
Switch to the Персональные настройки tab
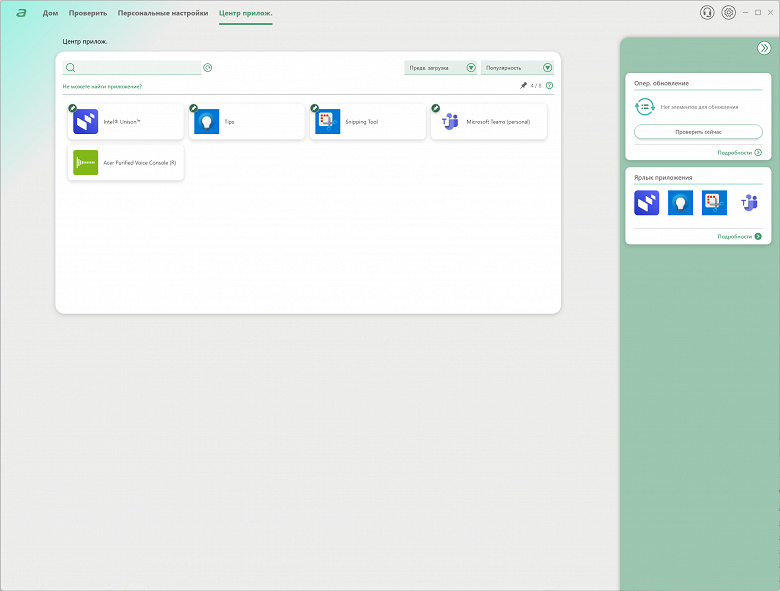pyautogui.click(x=163, y=13)
